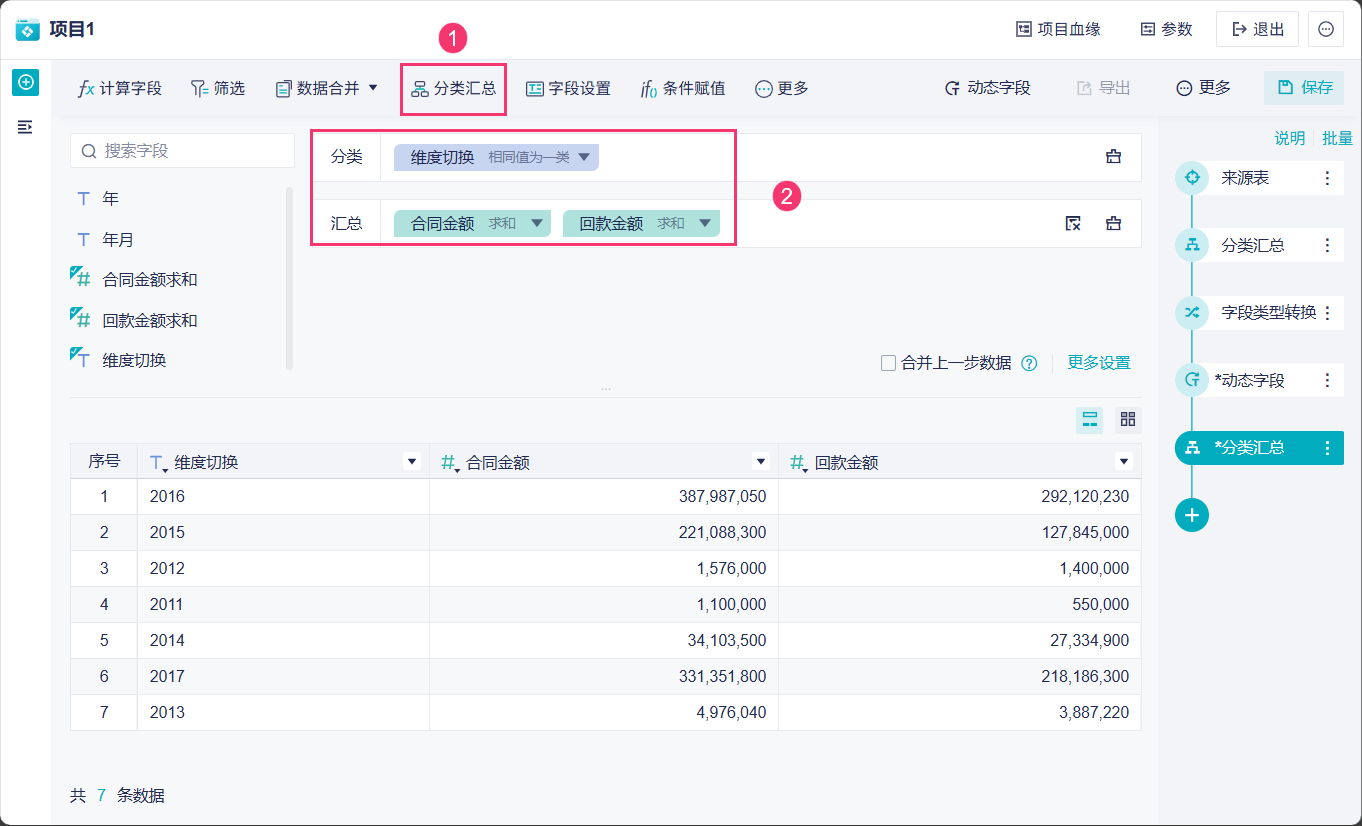
Task: Click the 搜索字段 search box
Action: (x=183, y=151)
